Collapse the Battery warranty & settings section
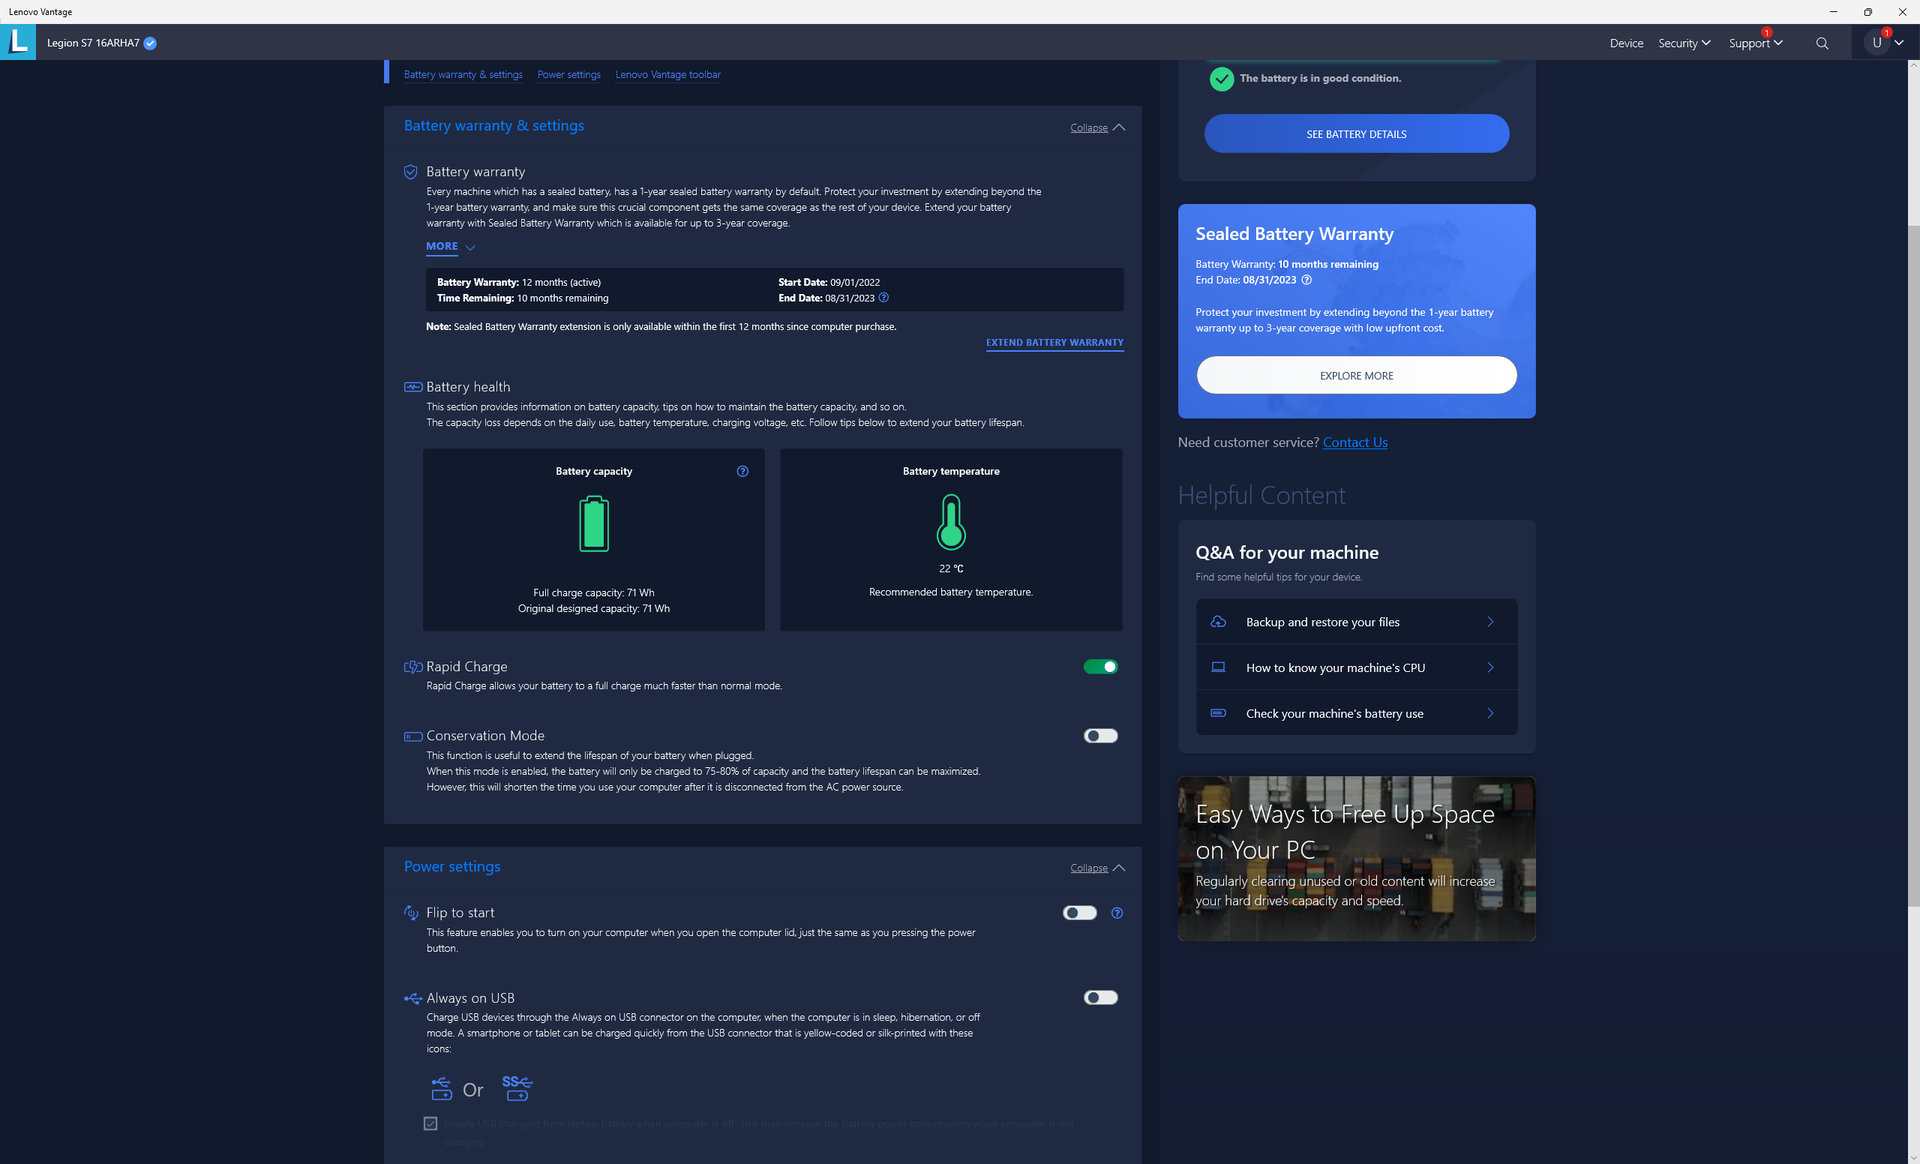Image resolution: width=1920 pixels, height=1164 pixels. tap(1097, 128)
